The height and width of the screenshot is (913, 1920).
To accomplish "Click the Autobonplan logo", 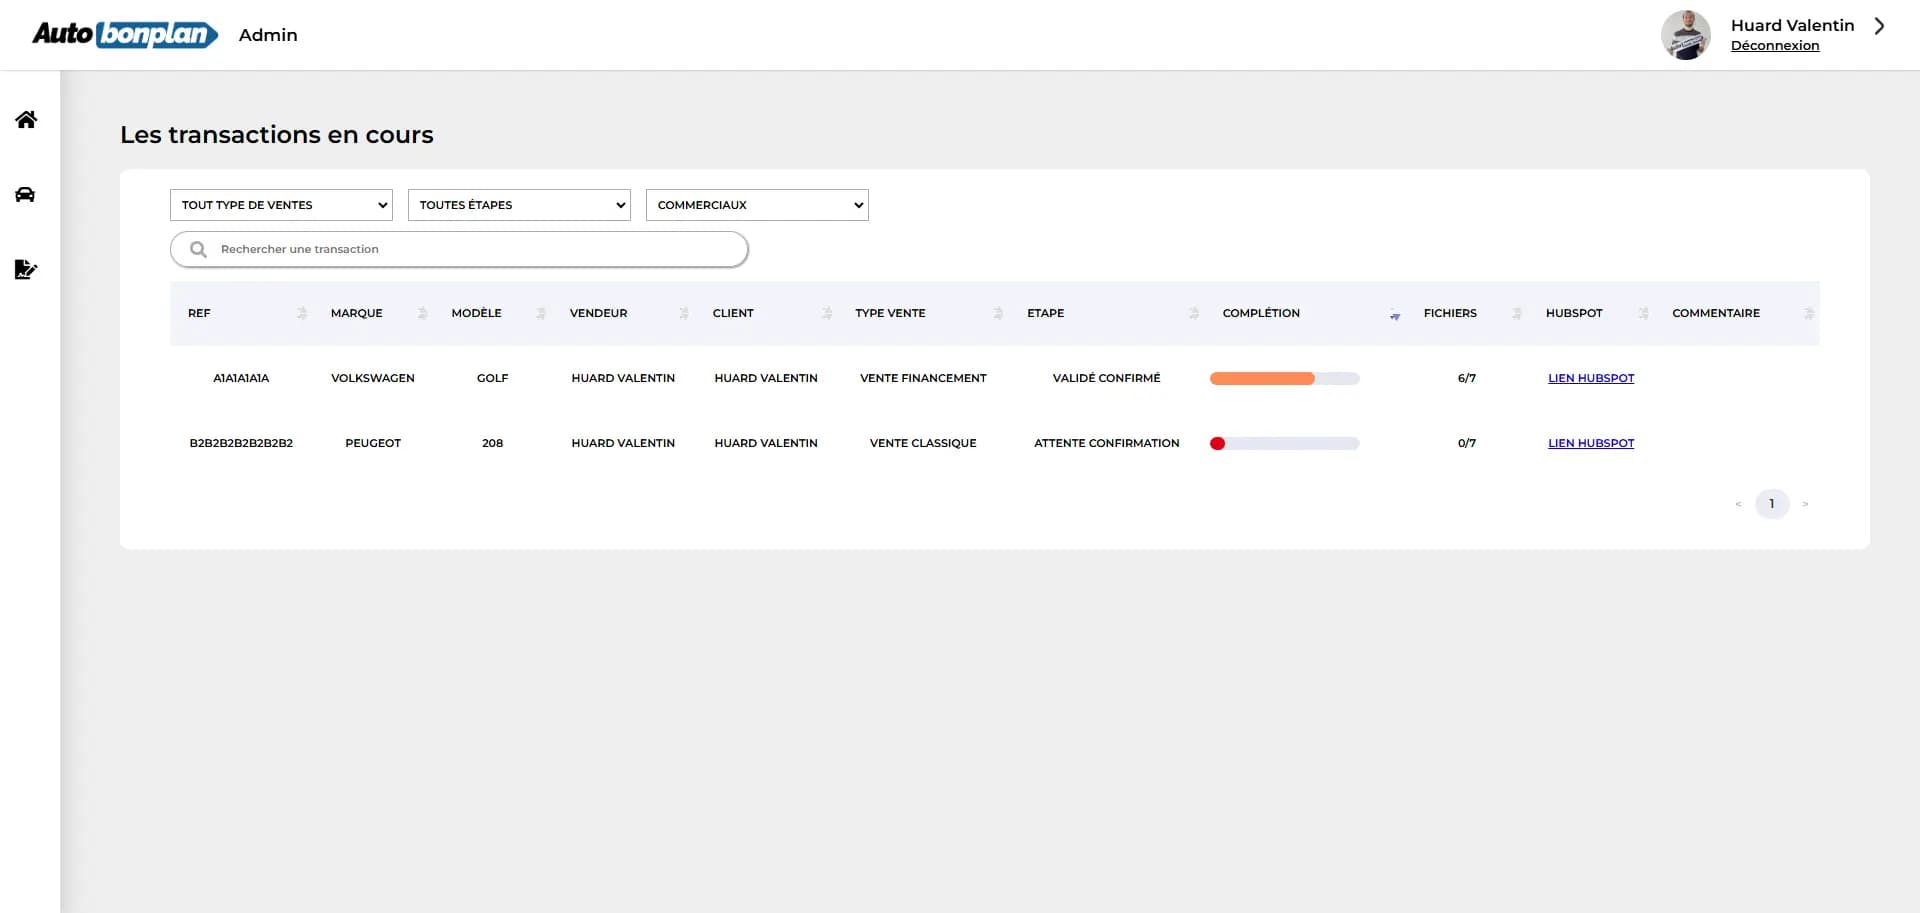I will pos(124,34).
